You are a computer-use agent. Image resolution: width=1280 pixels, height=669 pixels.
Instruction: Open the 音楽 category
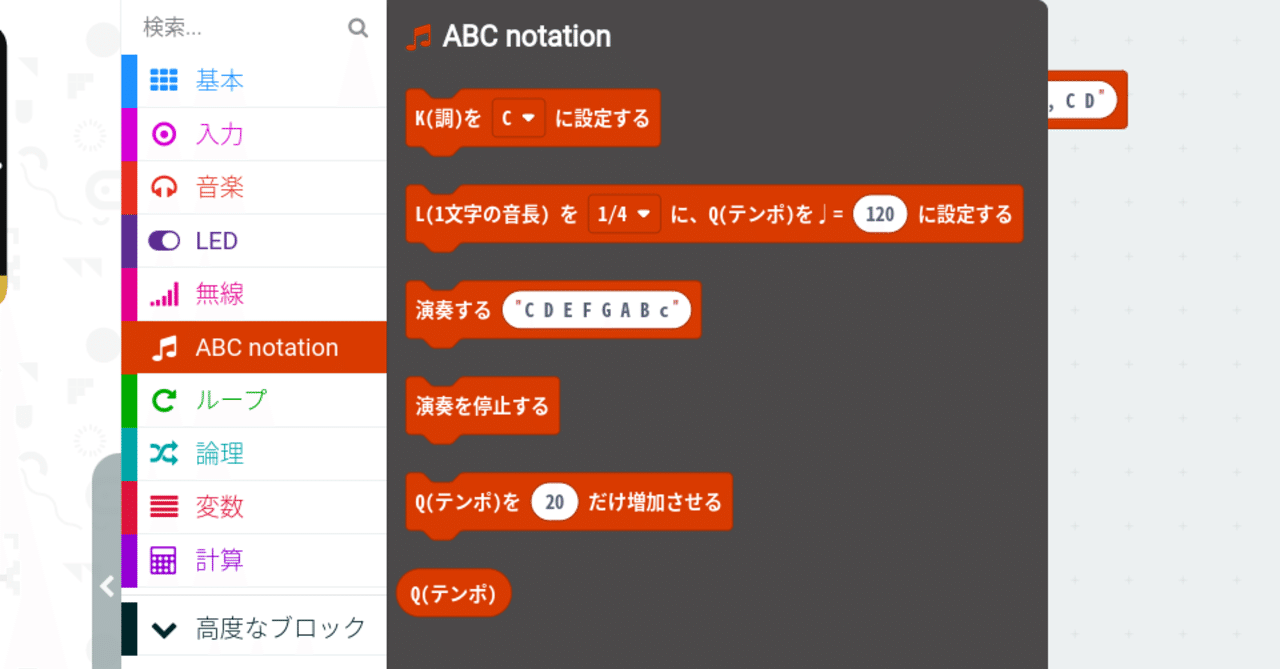point(220,187)
